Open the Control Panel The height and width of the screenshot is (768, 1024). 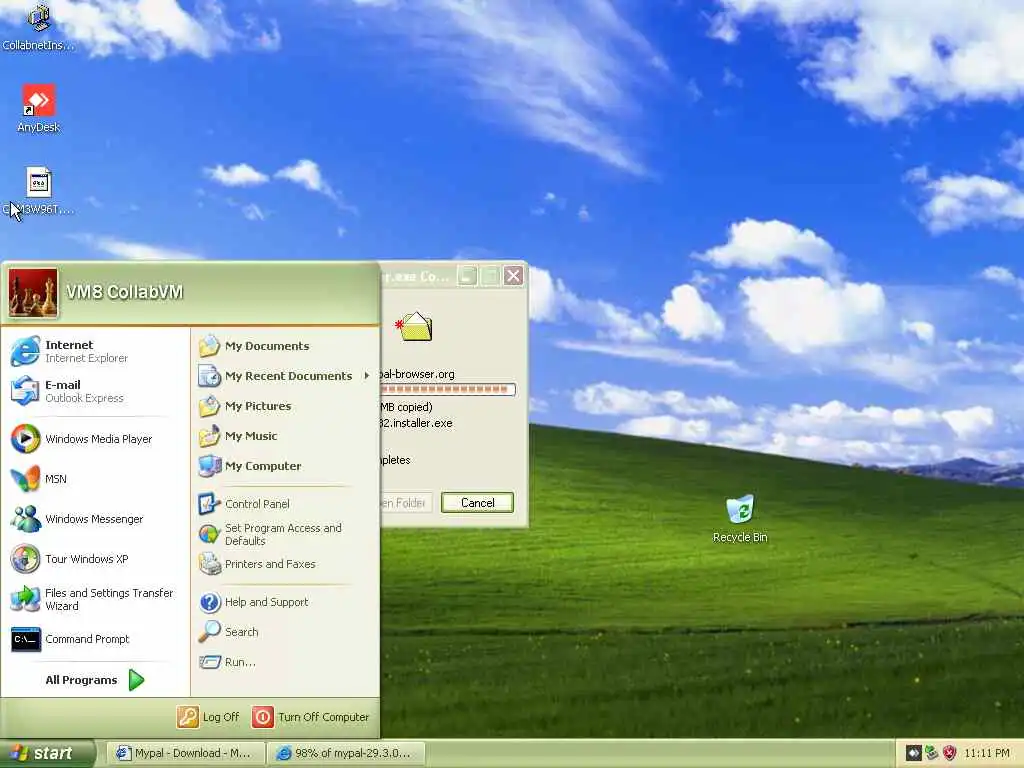coord(285,504)
